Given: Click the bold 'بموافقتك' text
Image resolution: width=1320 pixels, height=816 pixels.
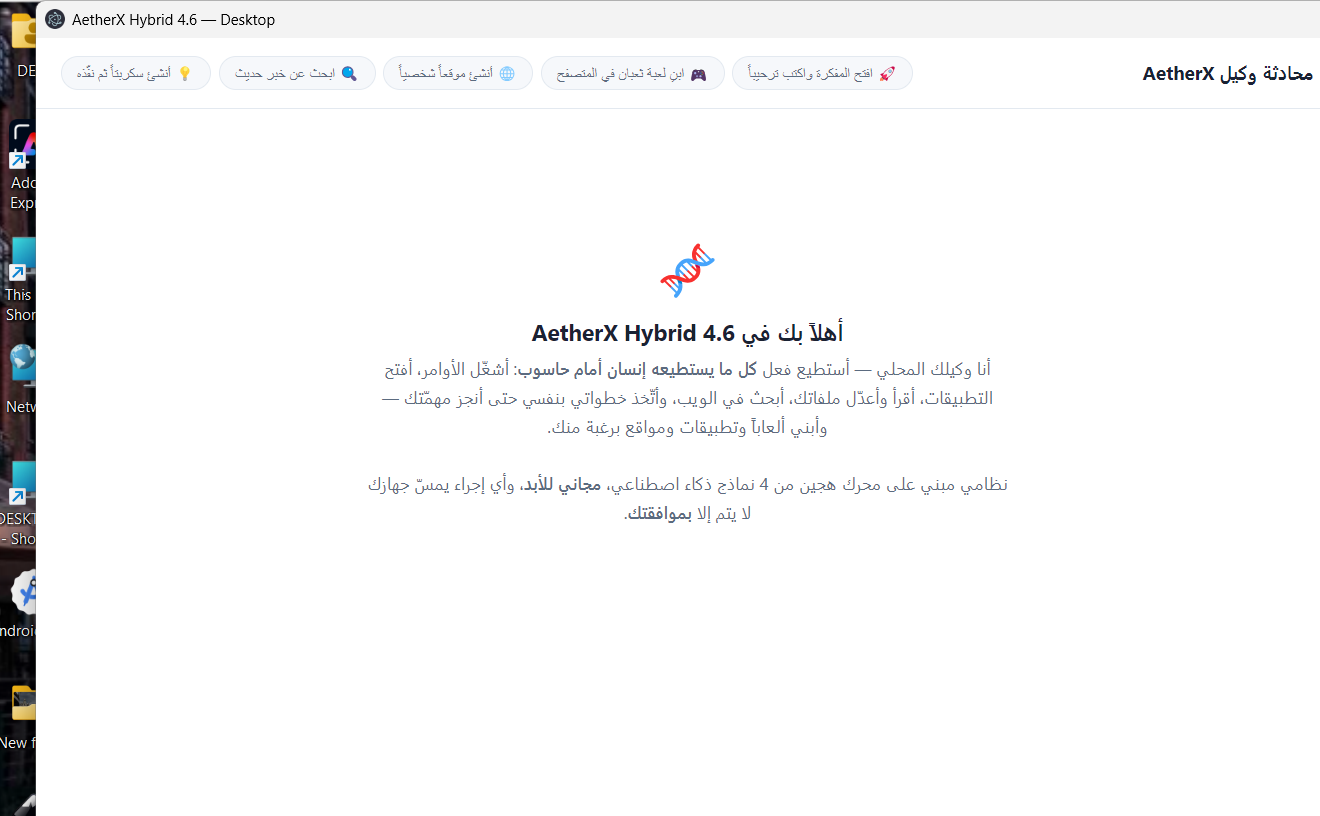Looking at the screenshot, I should pyautogui.click(x=659, y=514).
